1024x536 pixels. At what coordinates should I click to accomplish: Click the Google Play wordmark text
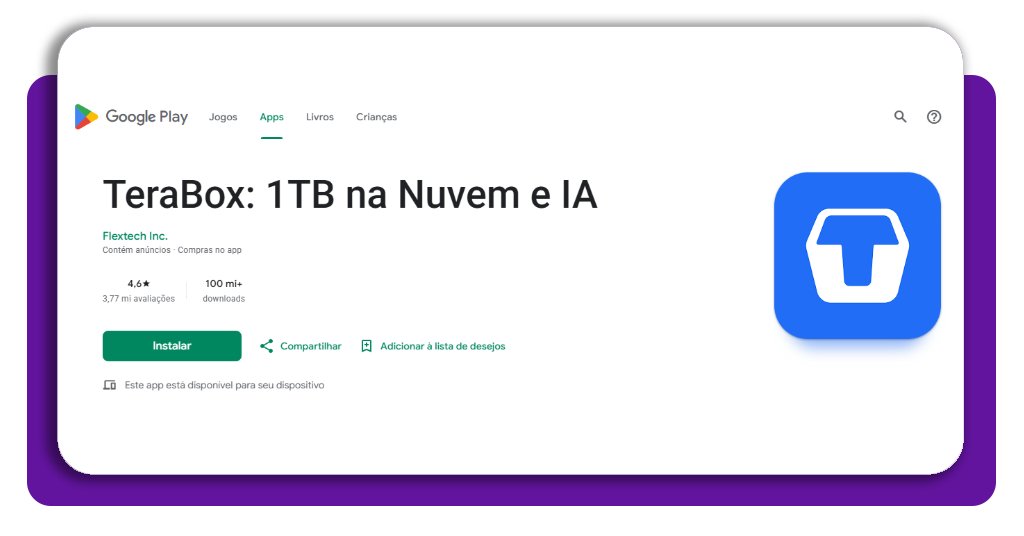click(147, 117)
